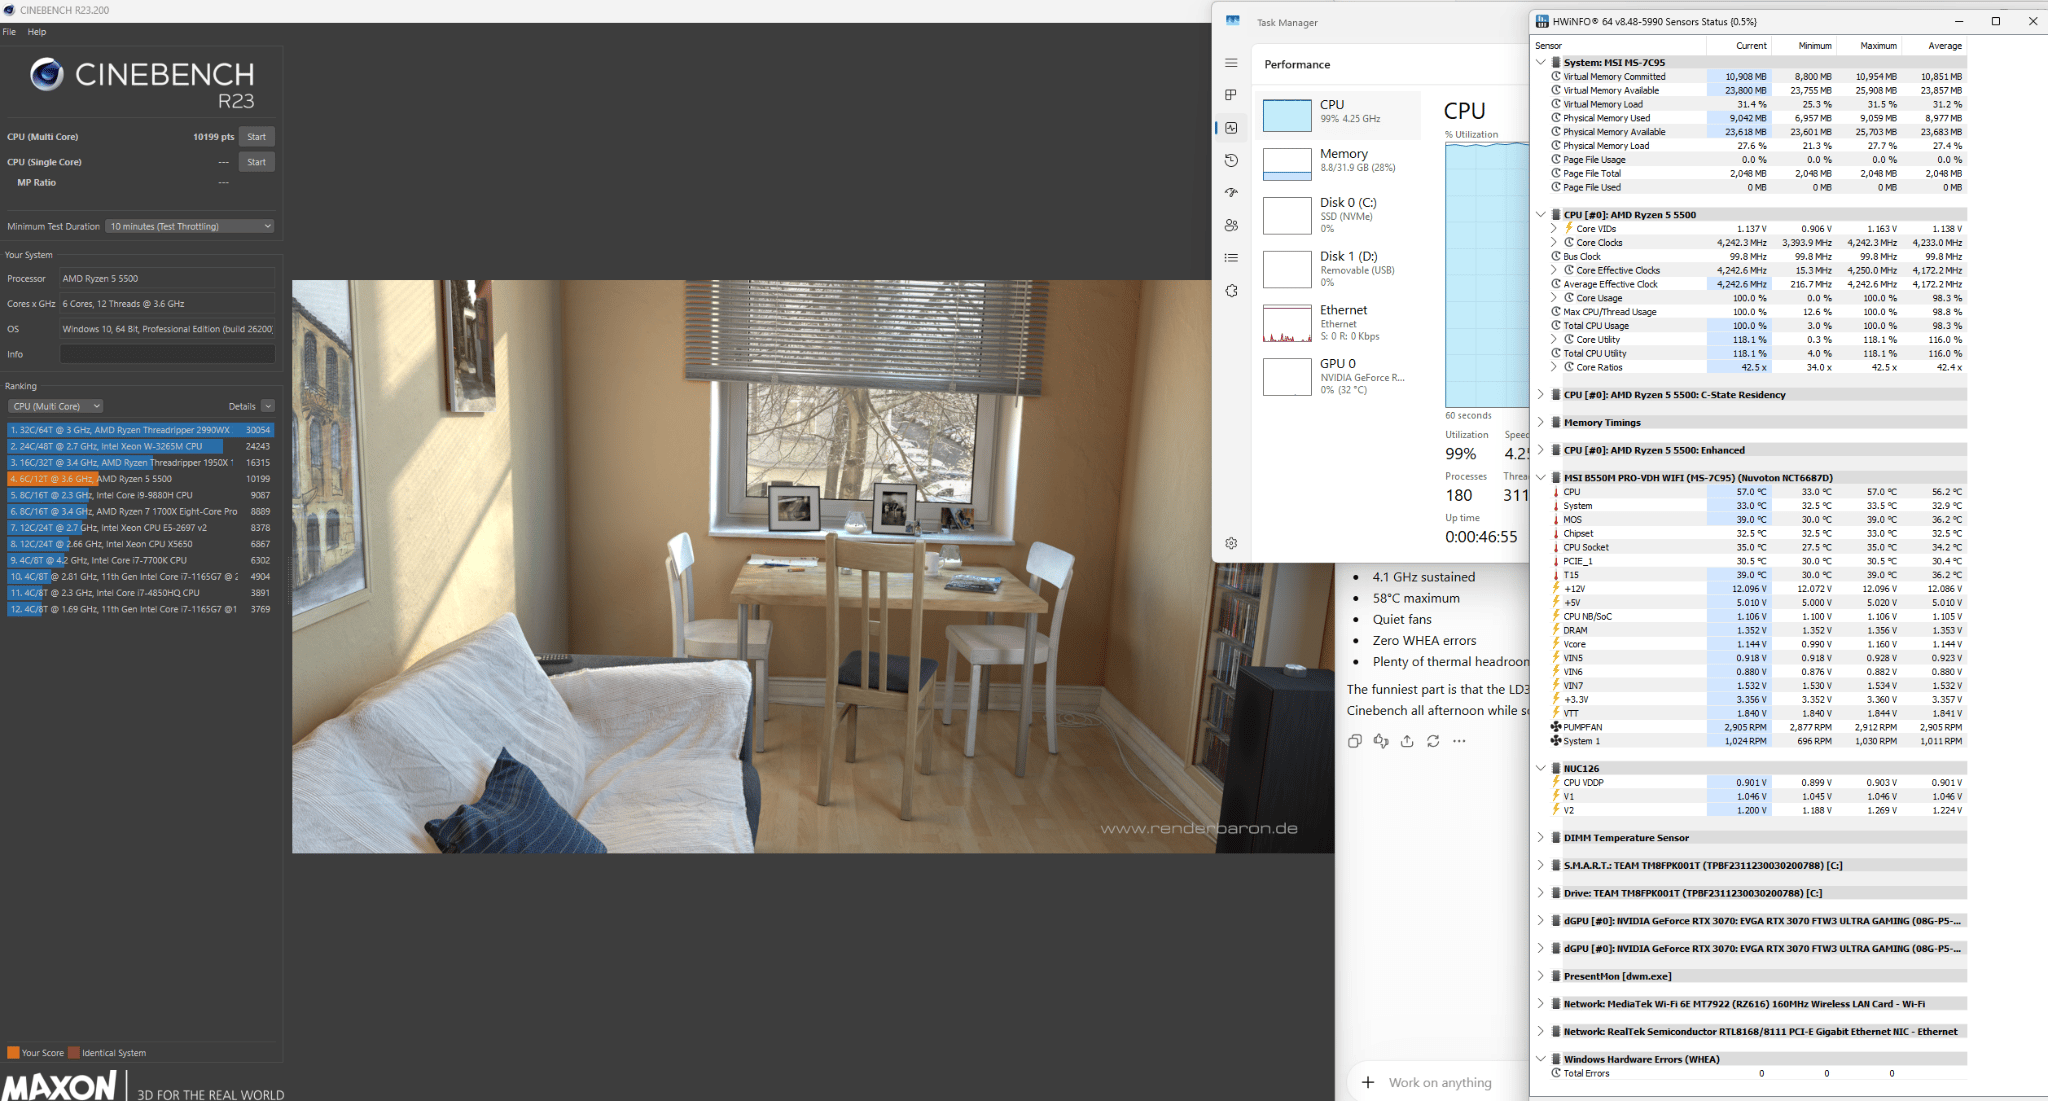This screenshot has height=1101, width=2048.
Task: Open CPU (Multi Core) ranking dropdown
Action: tap(56, 406)
